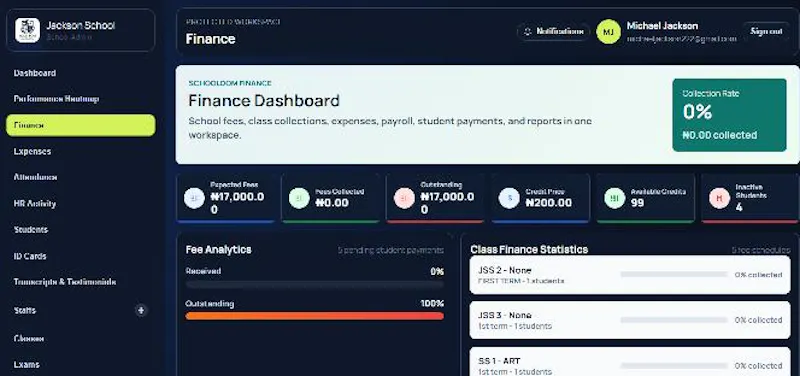This screenshot has height=376, width=800.
Task: Expand the Staffs menu plus icon
Action: [x=141, y=310]
